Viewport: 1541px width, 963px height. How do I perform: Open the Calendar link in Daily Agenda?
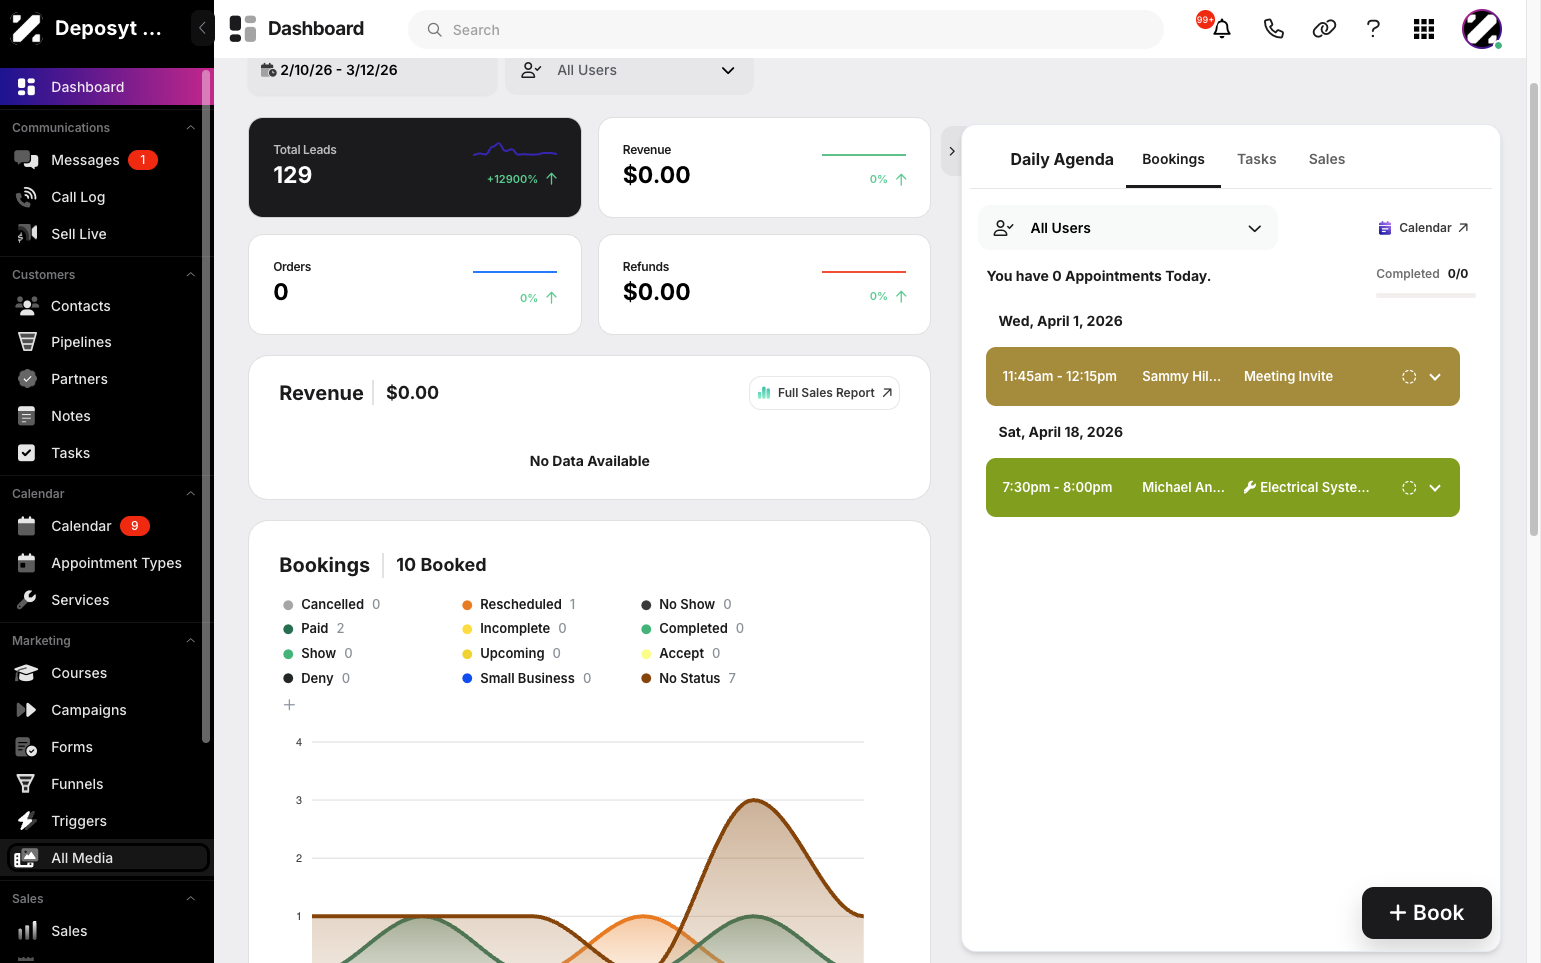pyautogui.click(x=1423, y=228)
